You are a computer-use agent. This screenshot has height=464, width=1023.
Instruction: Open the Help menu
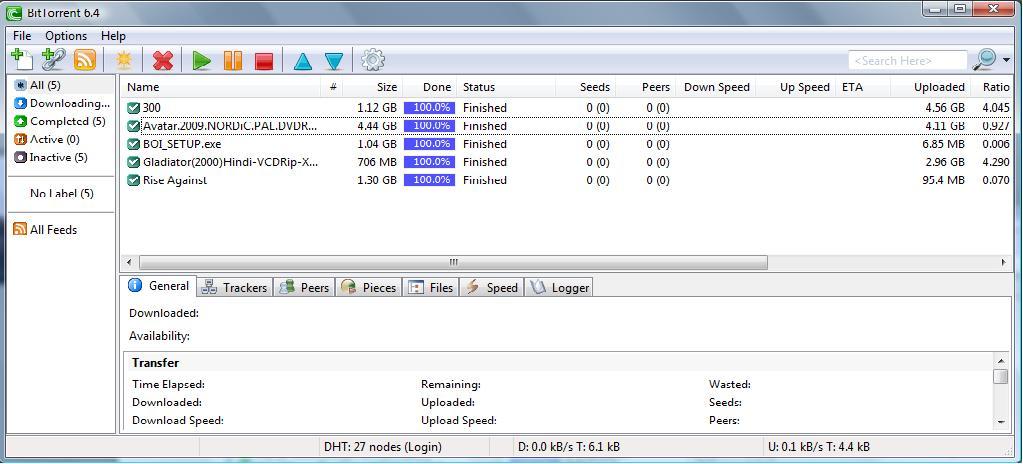pos(114,36)
